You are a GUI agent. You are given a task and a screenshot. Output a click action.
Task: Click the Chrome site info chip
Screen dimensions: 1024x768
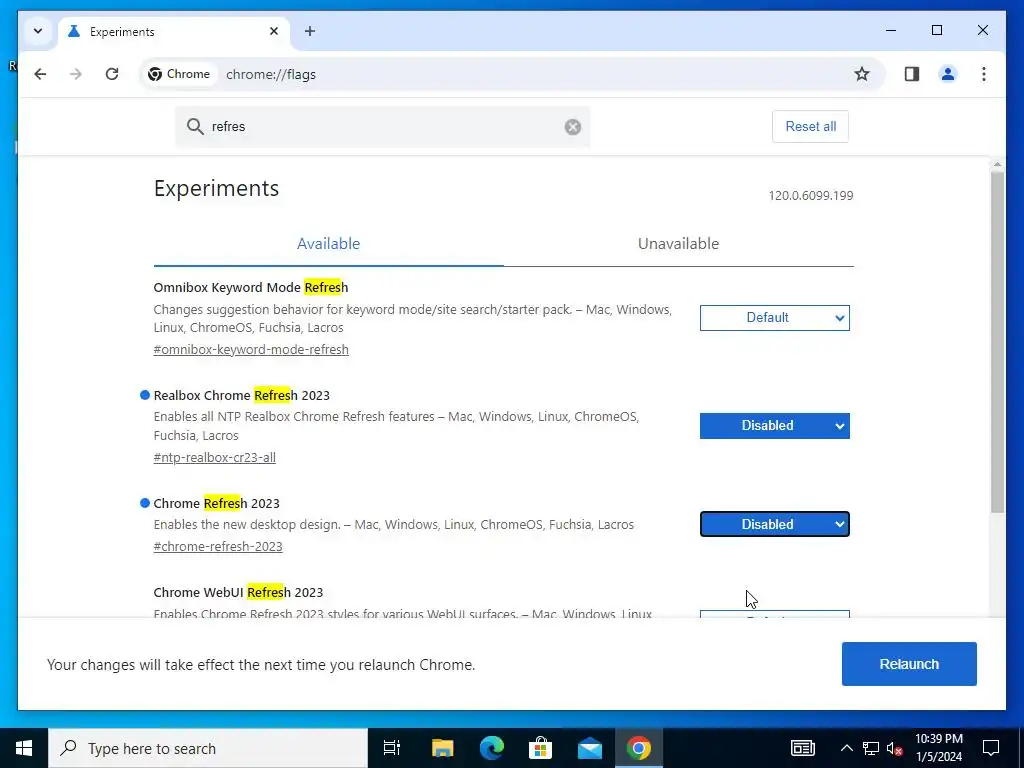179,74
